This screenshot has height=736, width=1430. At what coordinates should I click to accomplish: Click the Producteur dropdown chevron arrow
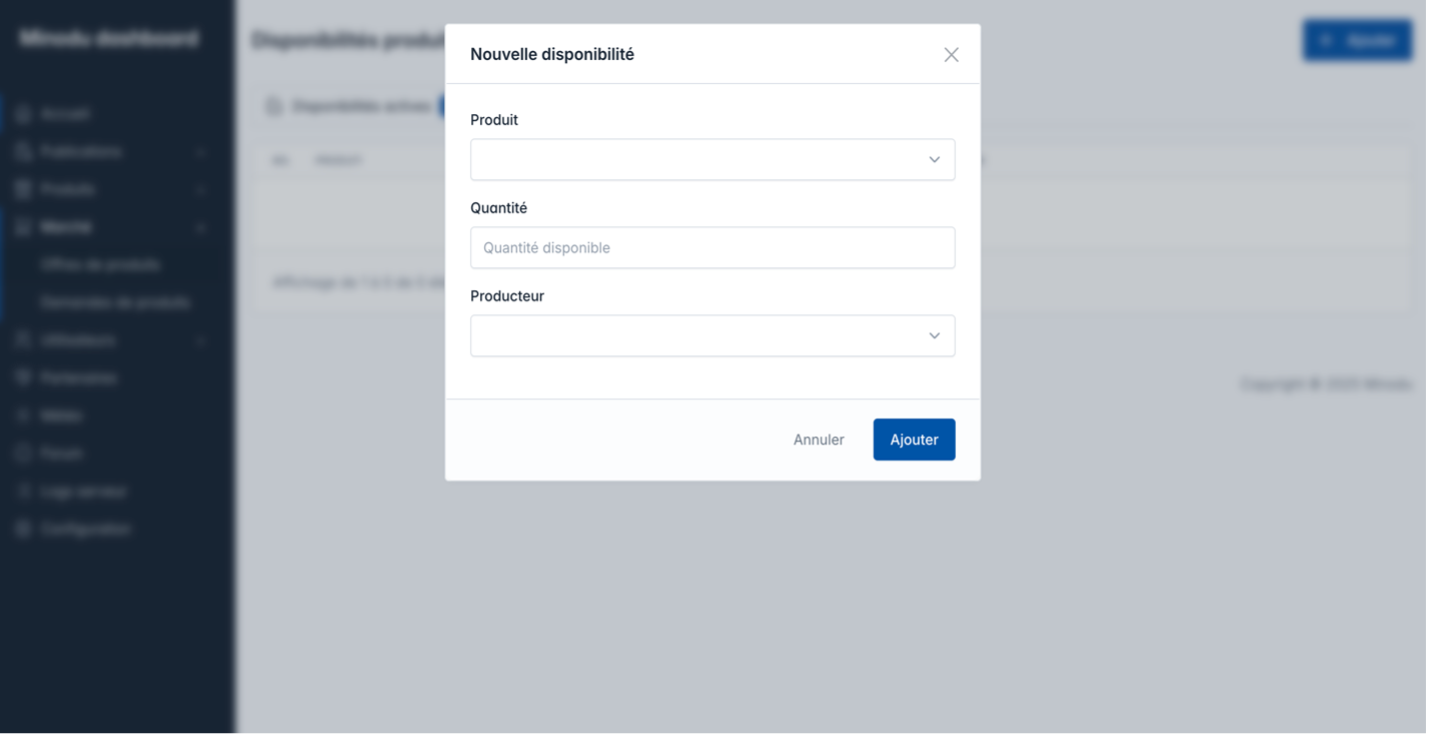934,336
